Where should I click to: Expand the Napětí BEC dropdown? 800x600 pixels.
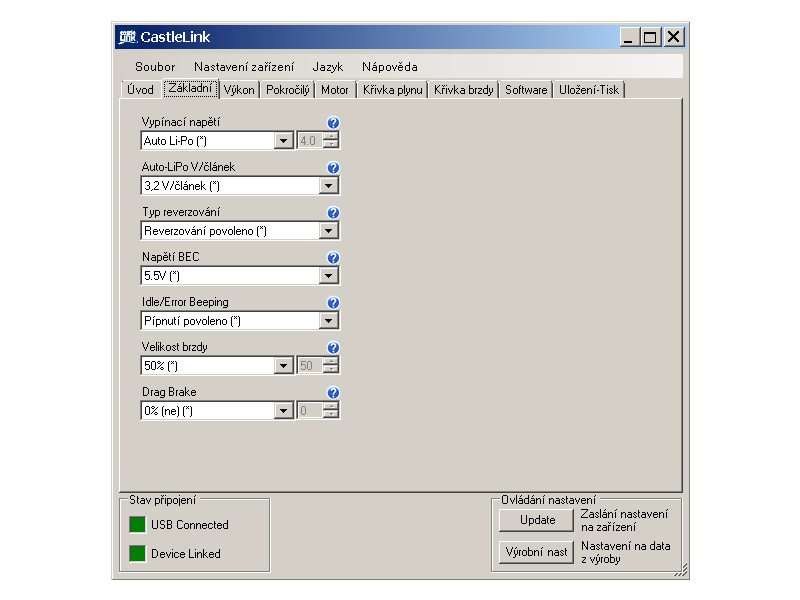click(x=329, y=276)
